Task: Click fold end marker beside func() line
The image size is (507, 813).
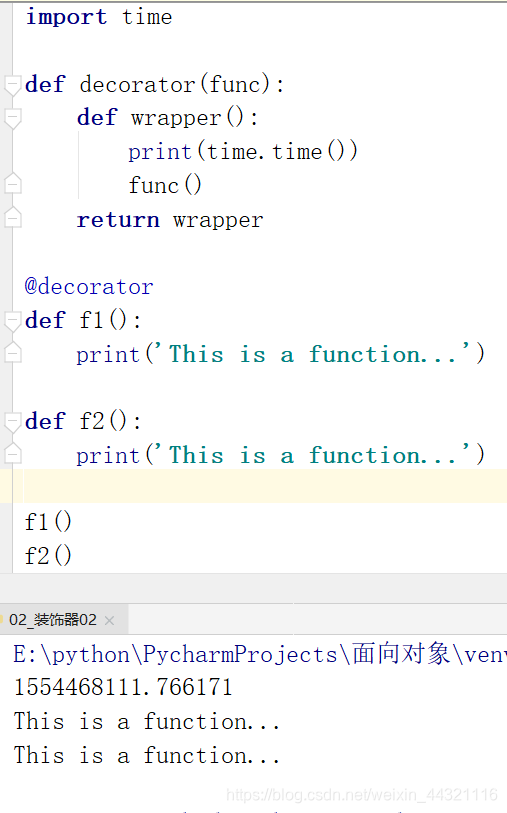Action: pyautogui.click(x=12, y=183)
